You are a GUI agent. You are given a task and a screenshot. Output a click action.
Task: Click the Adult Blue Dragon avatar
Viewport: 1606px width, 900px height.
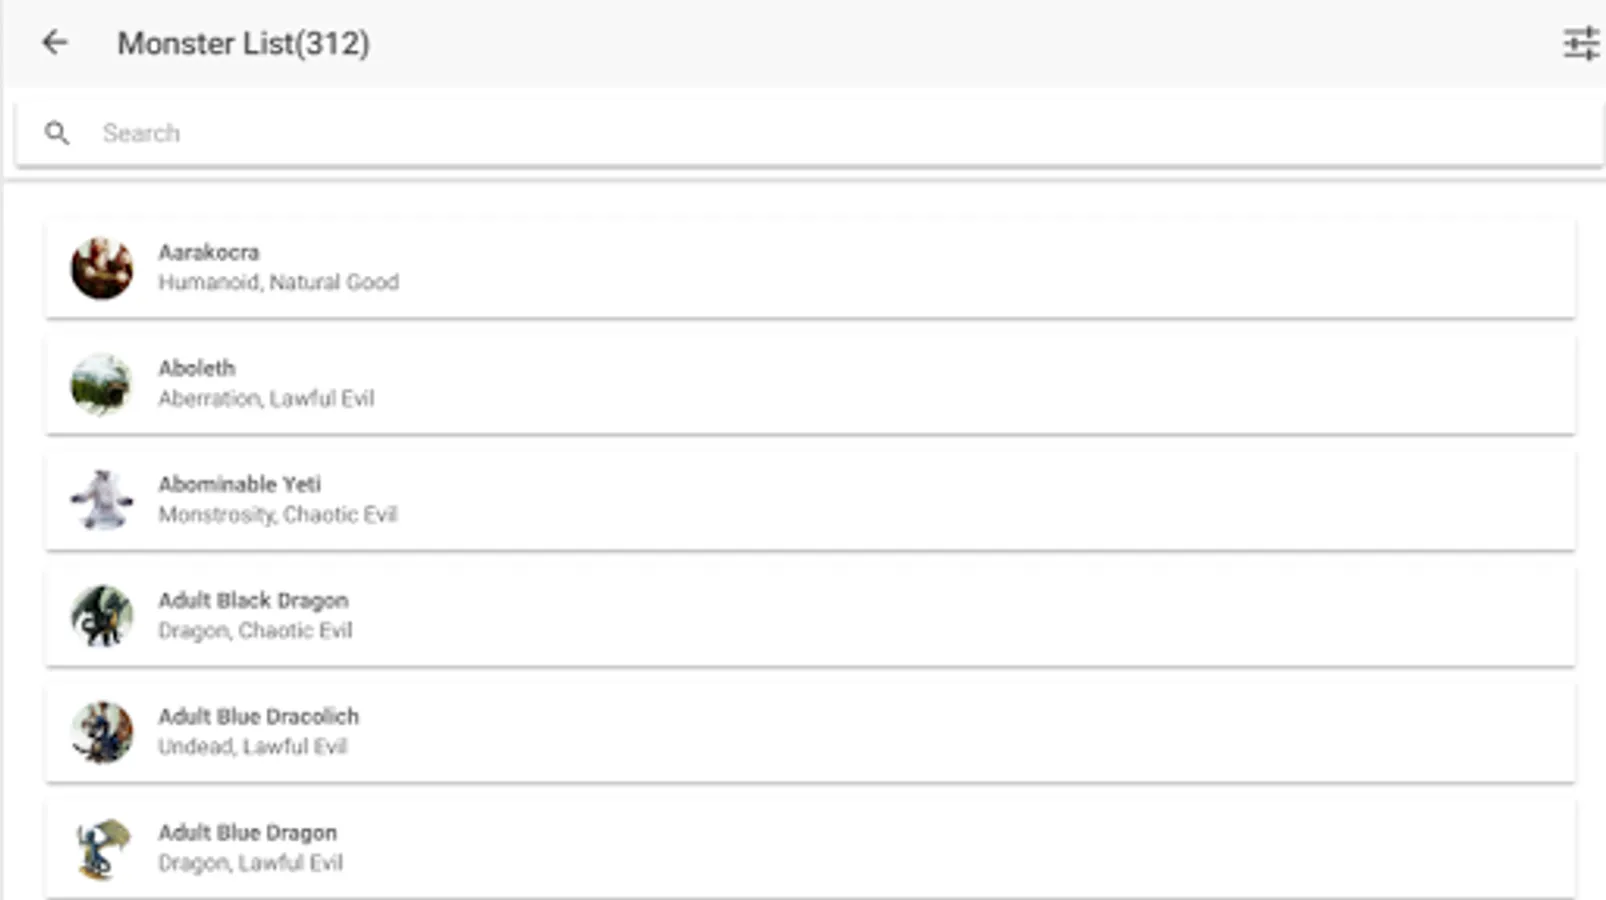(102, 848)
